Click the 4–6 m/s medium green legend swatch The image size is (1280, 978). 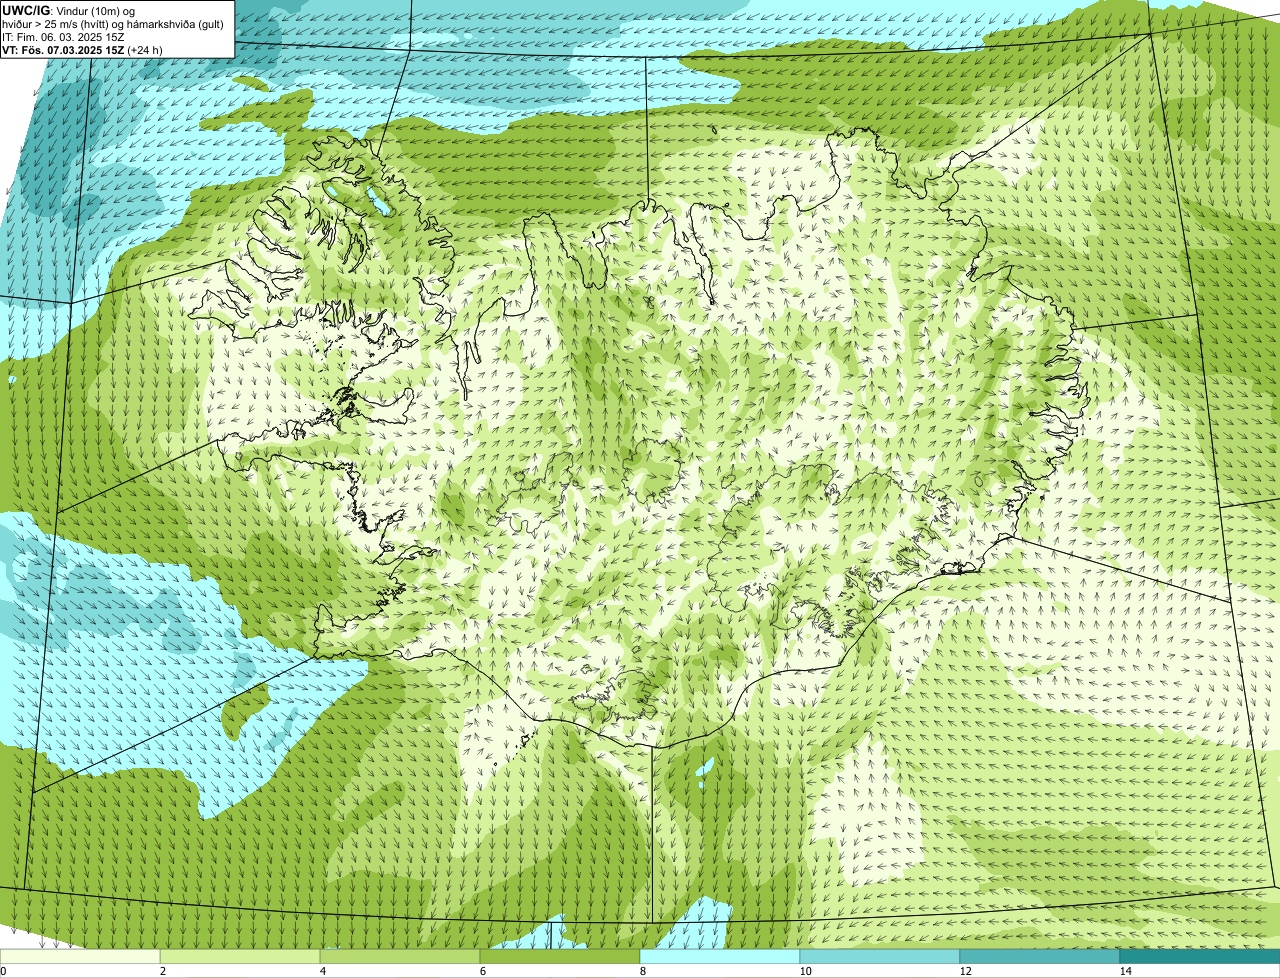[x=400, y=957]
